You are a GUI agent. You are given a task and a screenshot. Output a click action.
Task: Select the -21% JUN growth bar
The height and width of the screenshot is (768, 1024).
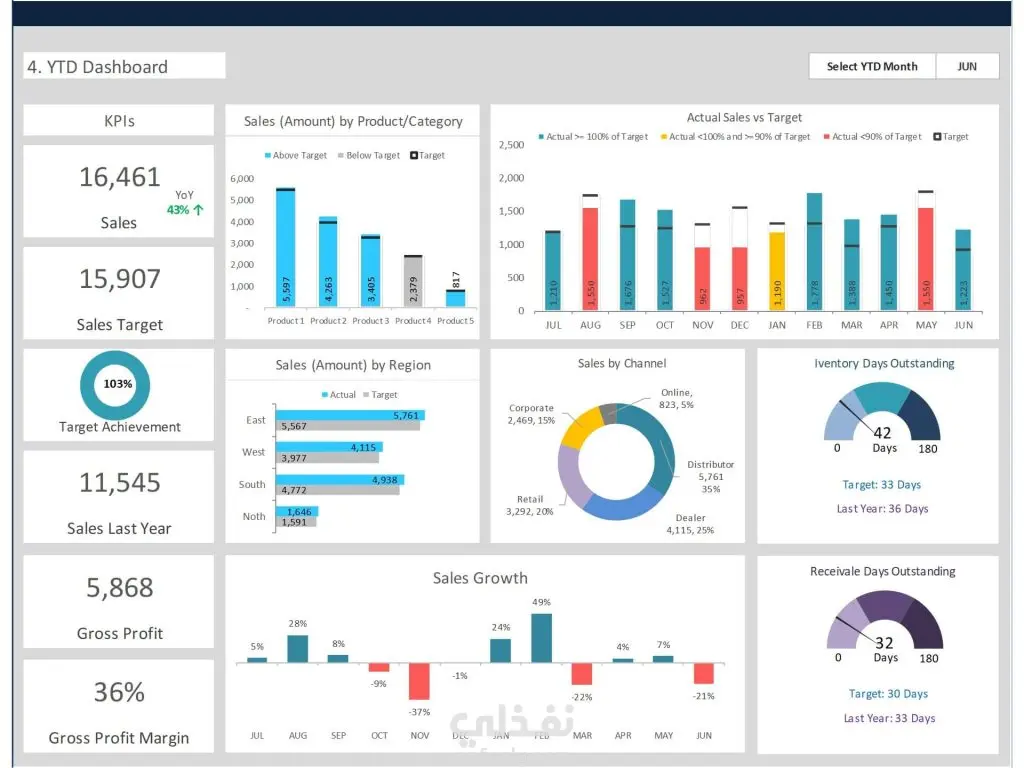coord(703,673)
